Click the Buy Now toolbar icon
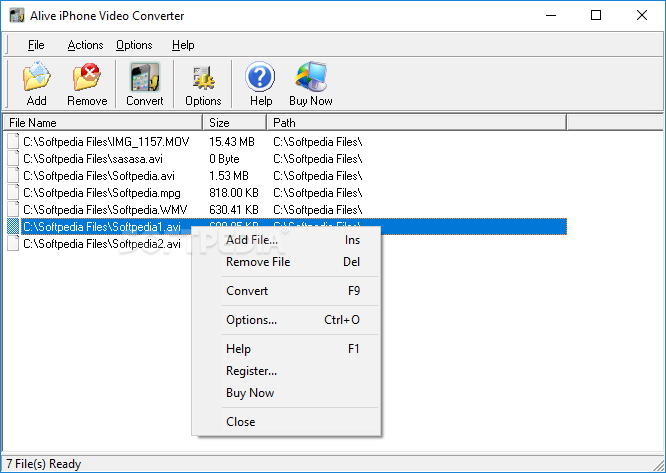 point(310,84)
